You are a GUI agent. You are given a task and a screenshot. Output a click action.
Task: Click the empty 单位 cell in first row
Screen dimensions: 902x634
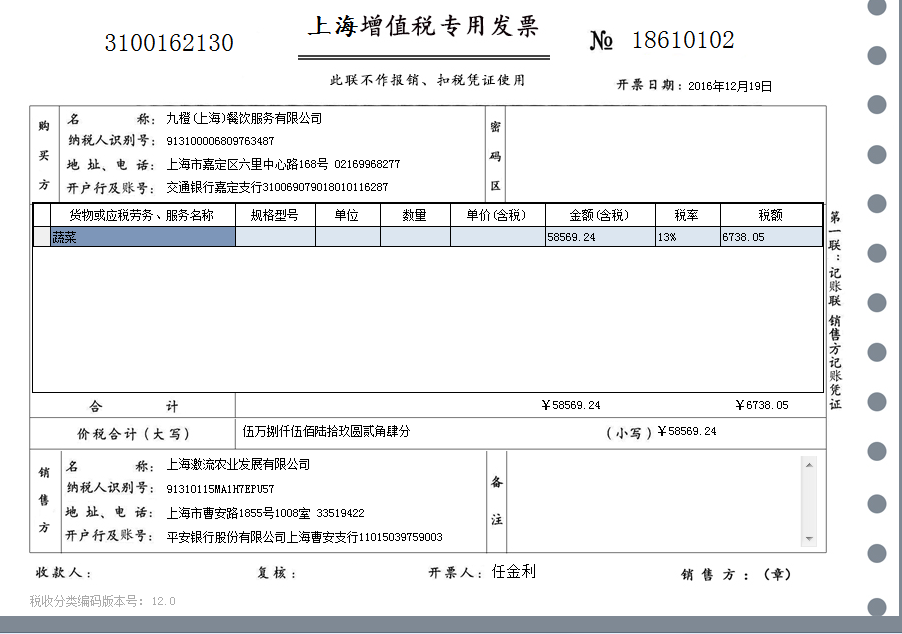coord(347,237)
